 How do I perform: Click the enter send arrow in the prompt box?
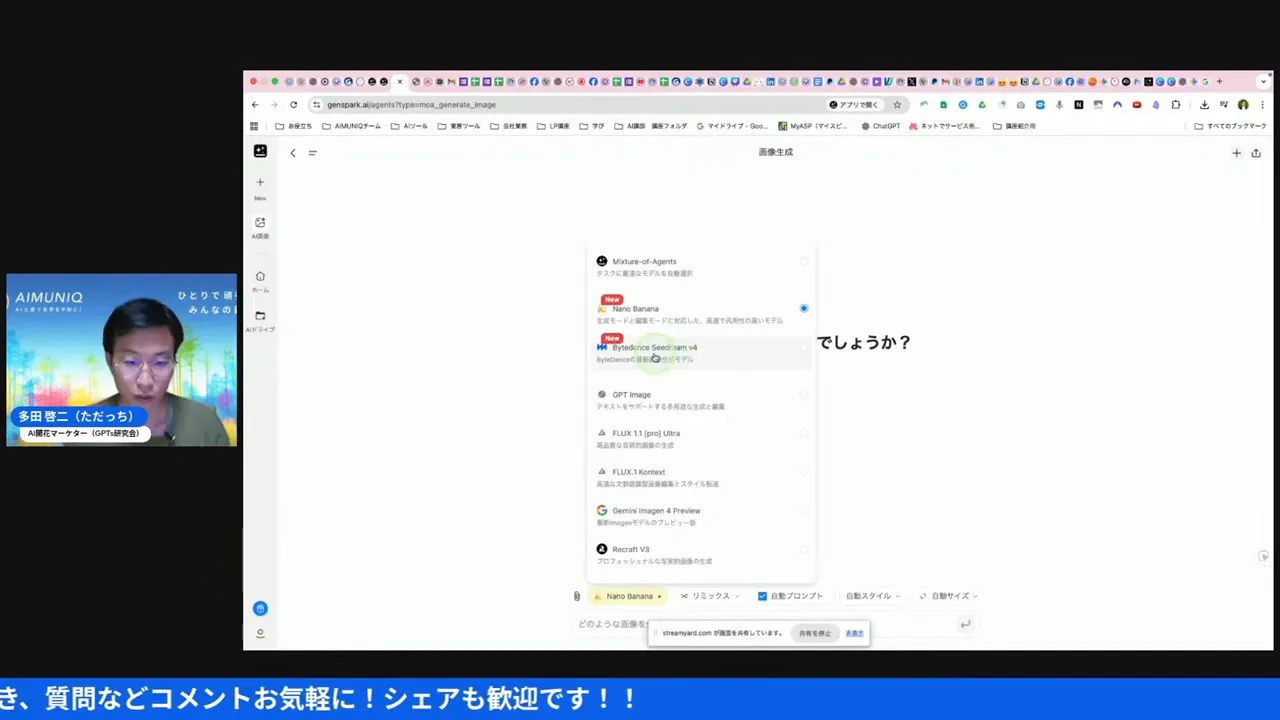pos(965,624)
